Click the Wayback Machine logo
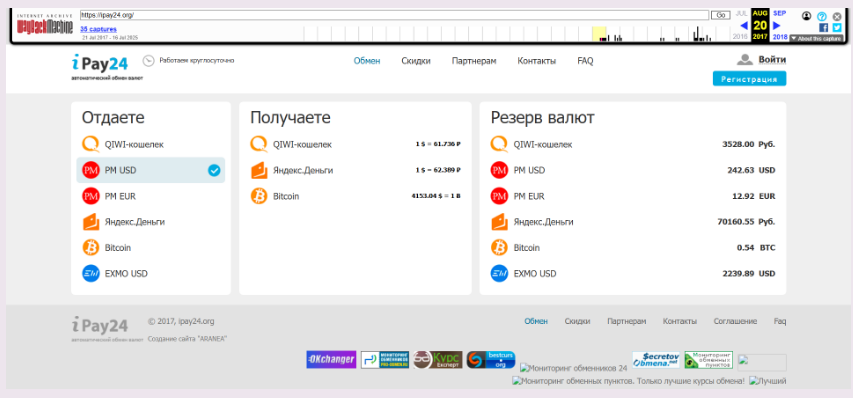This screenshot has width=853, height=398. coord(45,25)
